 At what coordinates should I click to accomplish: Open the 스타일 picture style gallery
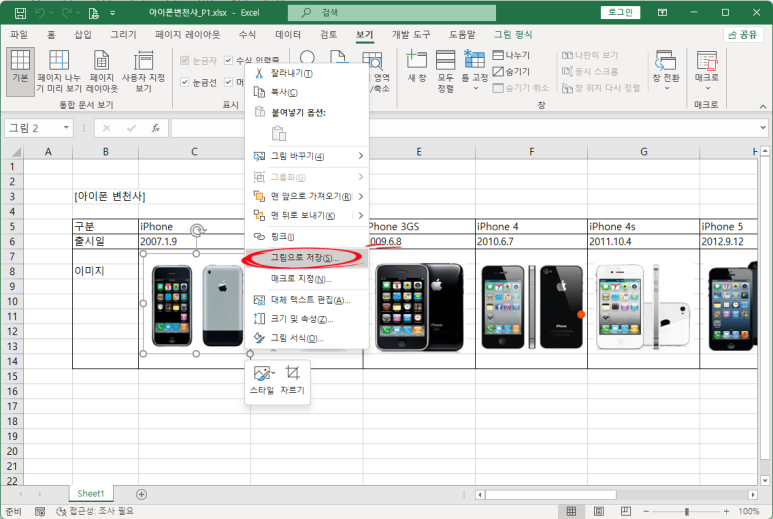coord(262,381)
